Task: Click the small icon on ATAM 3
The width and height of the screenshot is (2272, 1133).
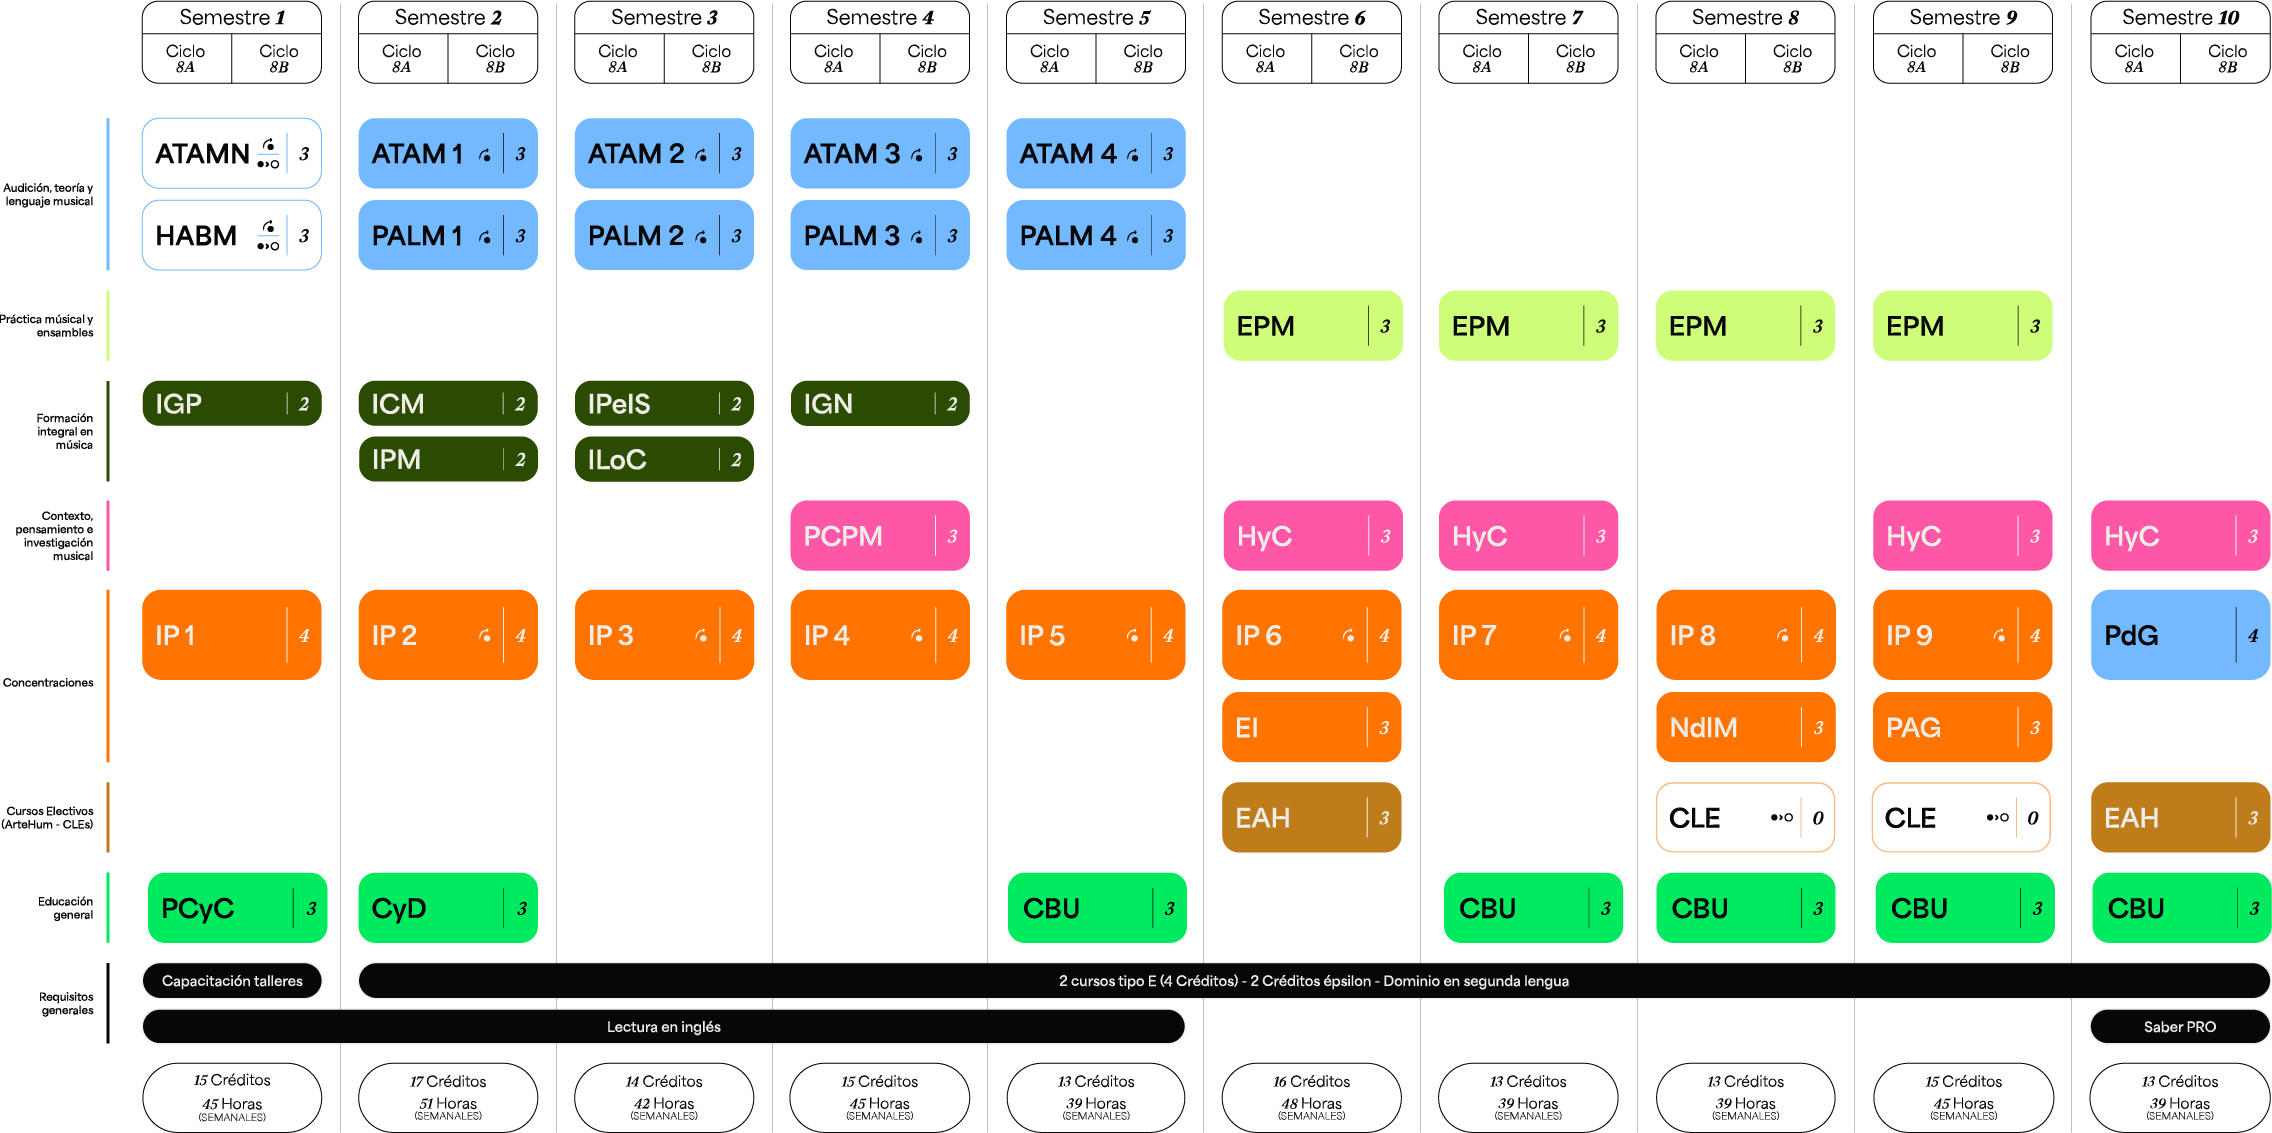Action: point(917,155)
